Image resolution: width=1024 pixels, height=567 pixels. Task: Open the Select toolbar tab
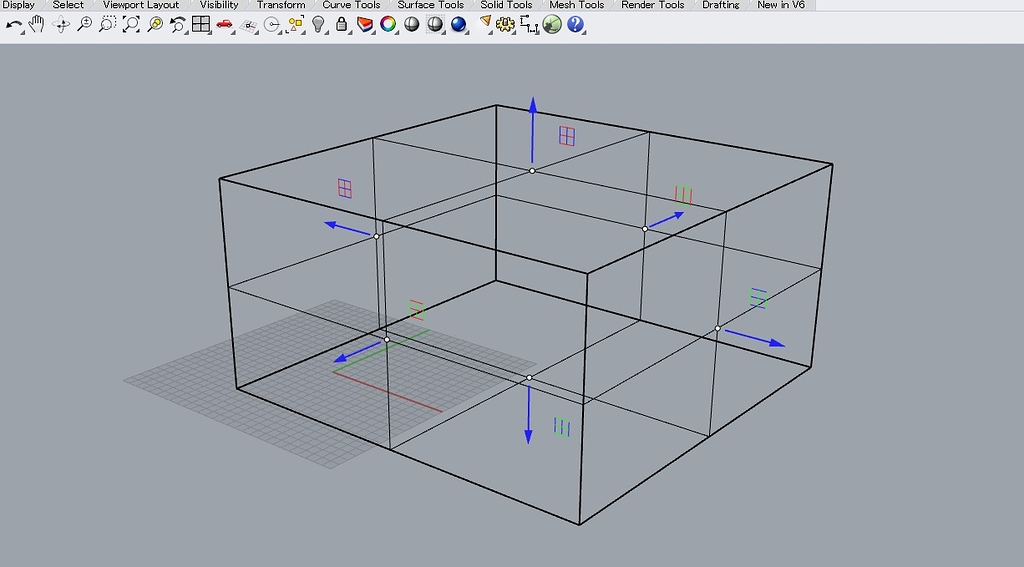[x=68, y=5]
